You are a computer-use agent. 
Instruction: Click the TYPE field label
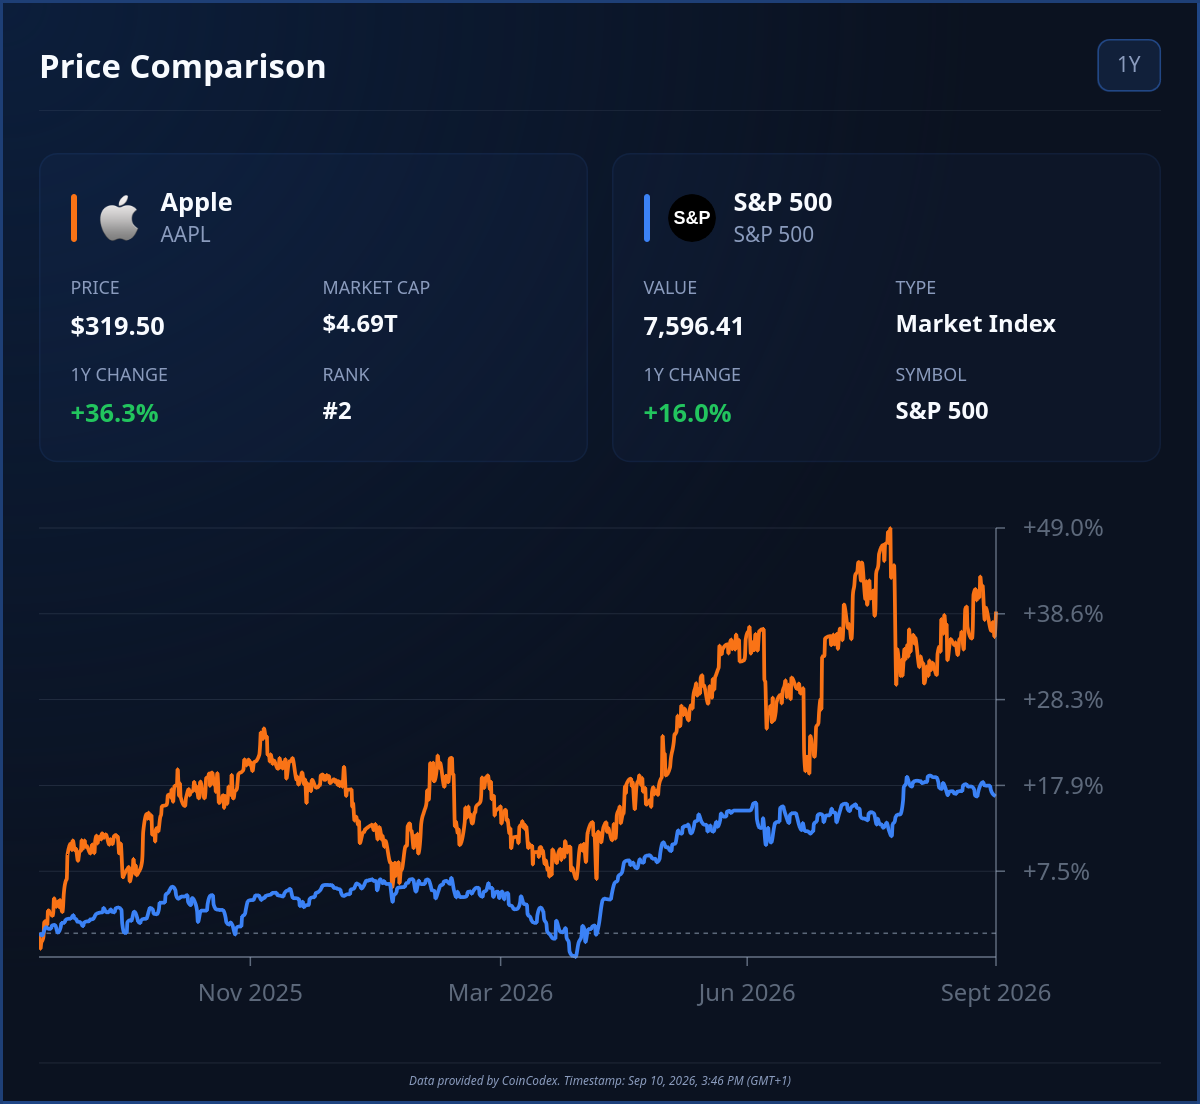click(916, 288)
